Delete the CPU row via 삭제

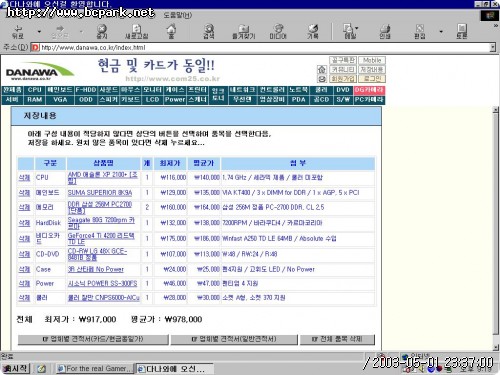(x=24, y=177)
